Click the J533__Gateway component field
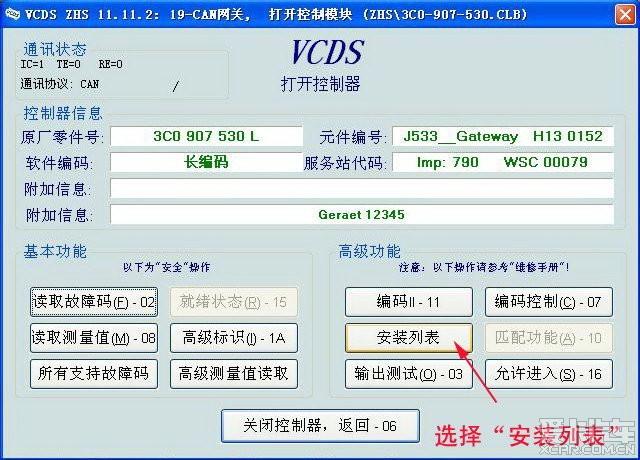The image size is (640, 460). pyautogui.click(x=503, y=136)
